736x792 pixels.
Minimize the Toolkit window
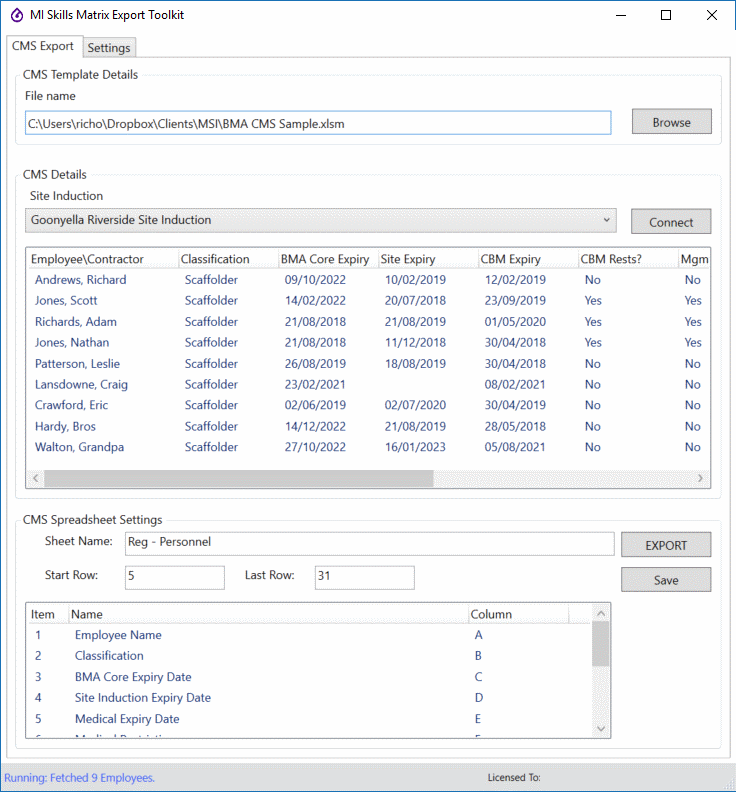click(x=621, y=15)
